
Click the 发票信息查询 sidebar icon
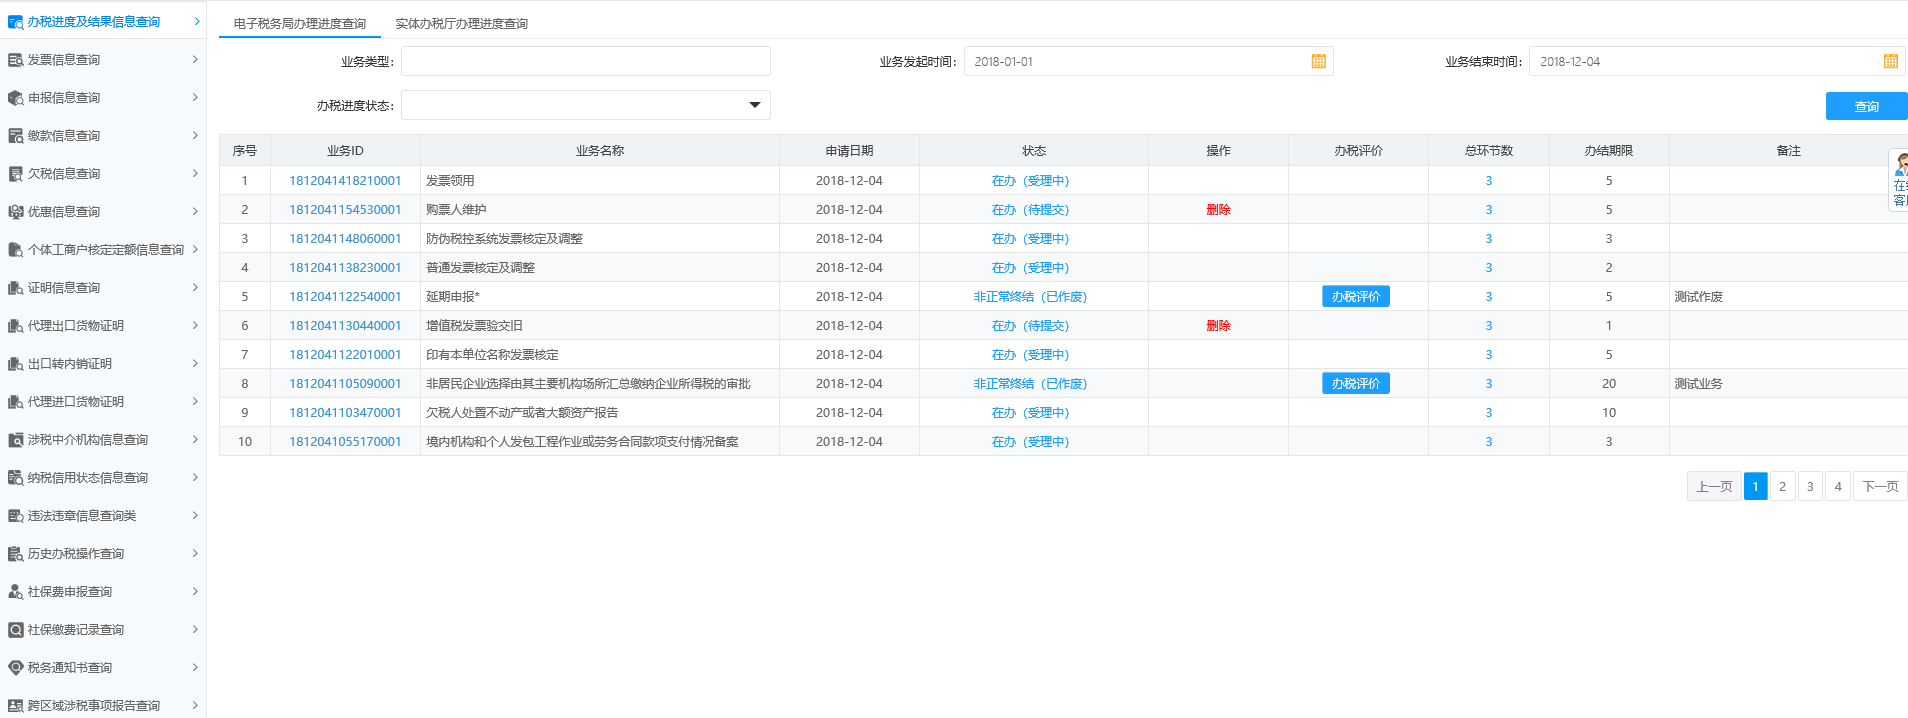pyautogui.click(x=15, y=60)
